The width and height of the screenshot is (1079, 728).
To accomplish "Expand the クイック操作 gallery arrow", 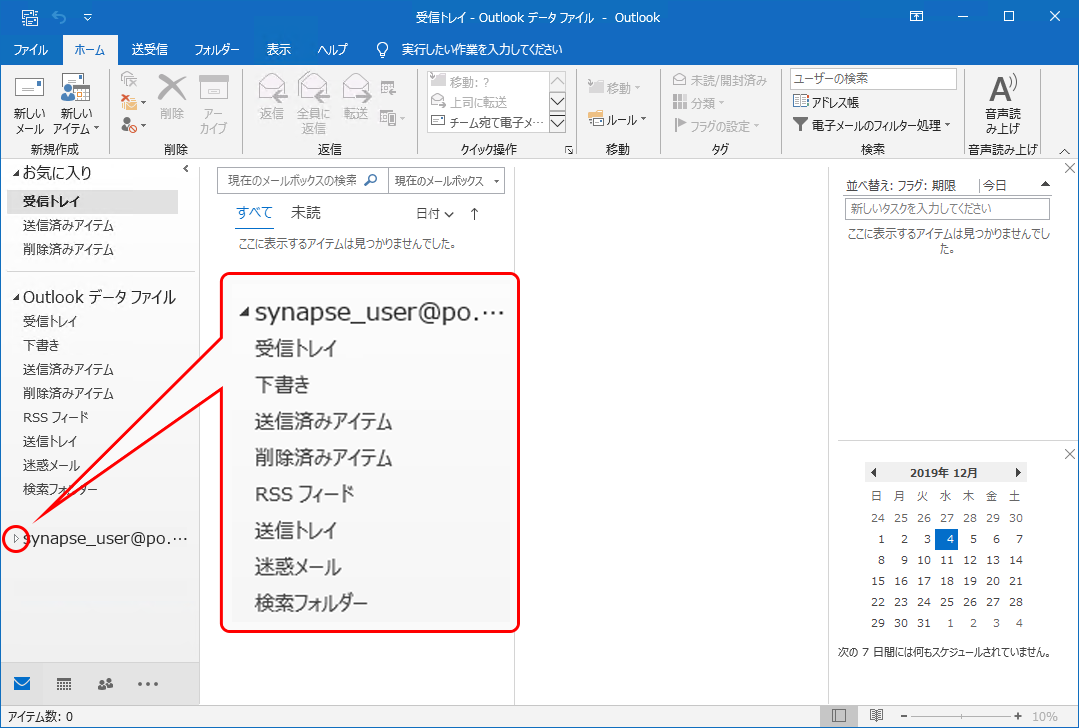I will coord(557,124).
